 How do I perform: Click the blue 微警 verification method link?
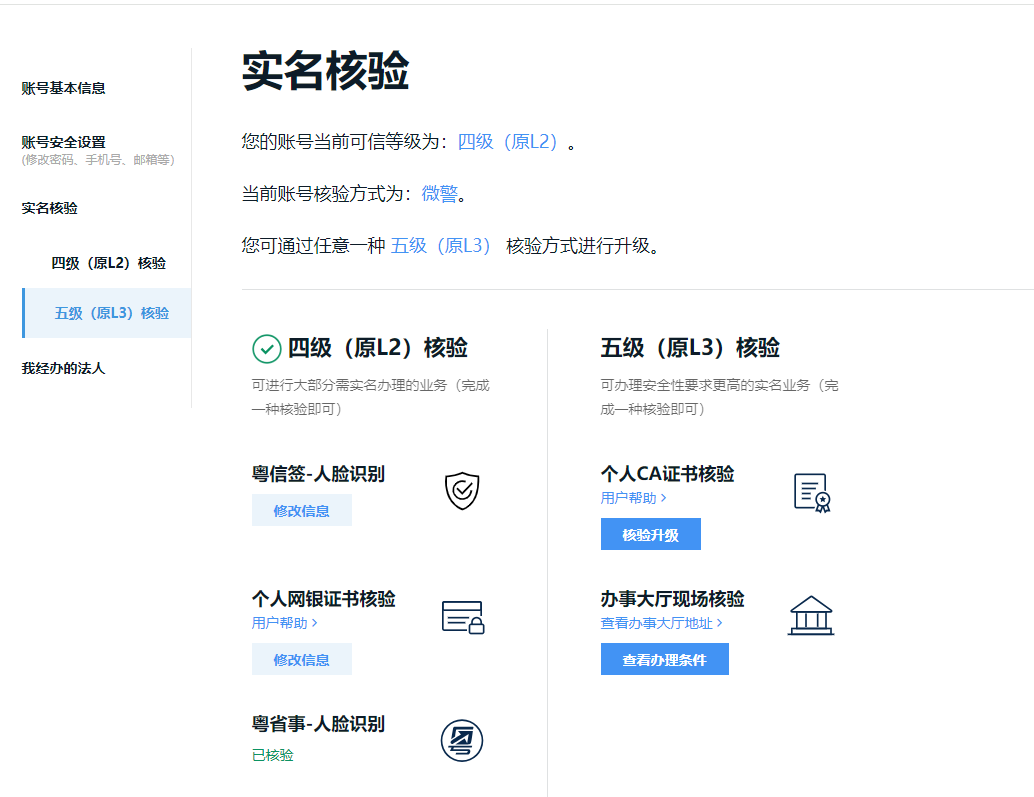pos(439,194)
